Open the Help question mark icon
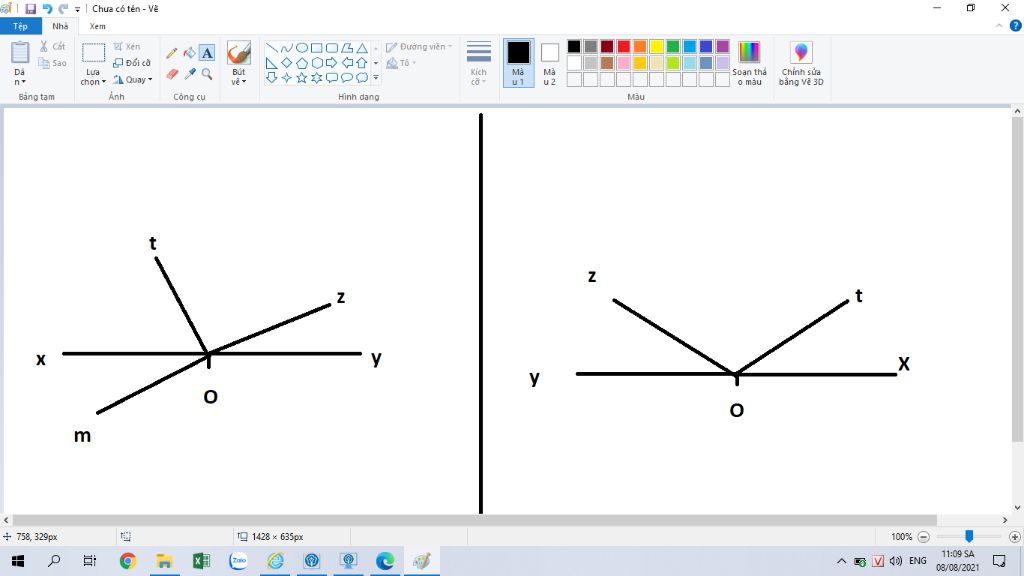 coord(1016,25)
